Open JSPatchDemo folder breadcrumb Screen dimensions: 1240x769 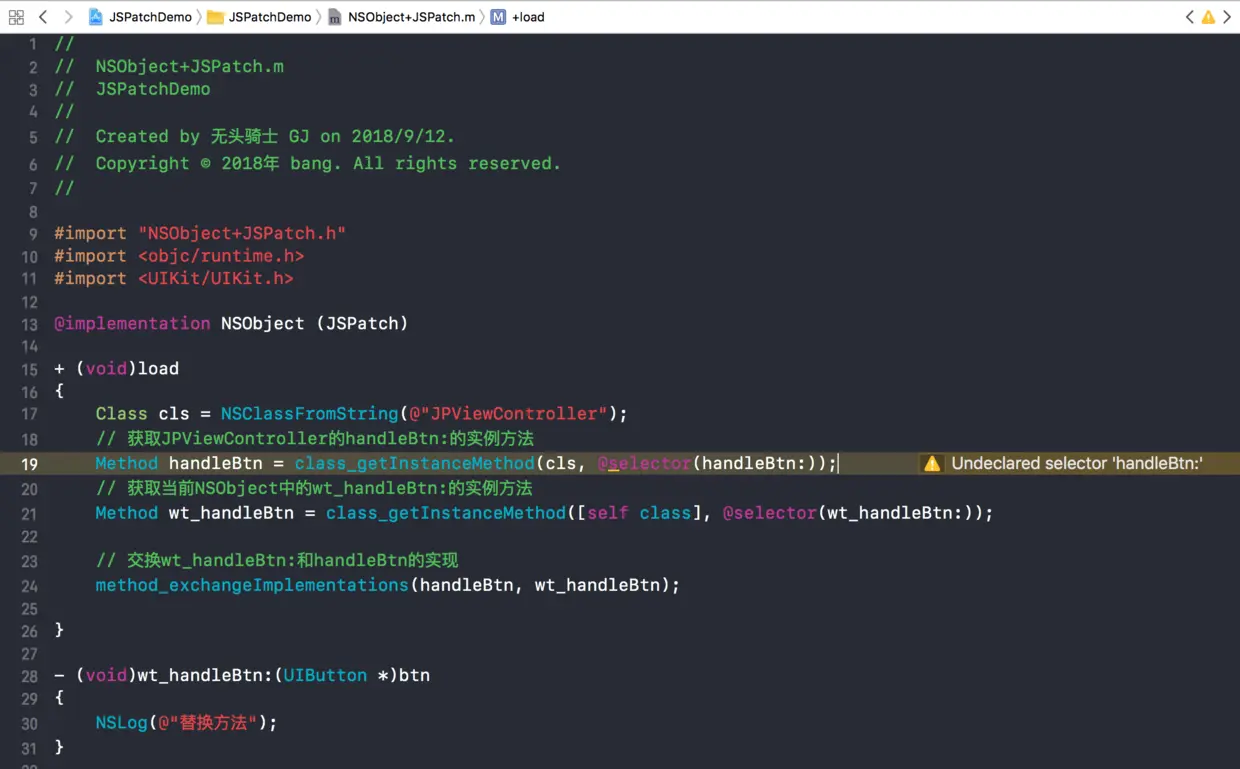259,17
